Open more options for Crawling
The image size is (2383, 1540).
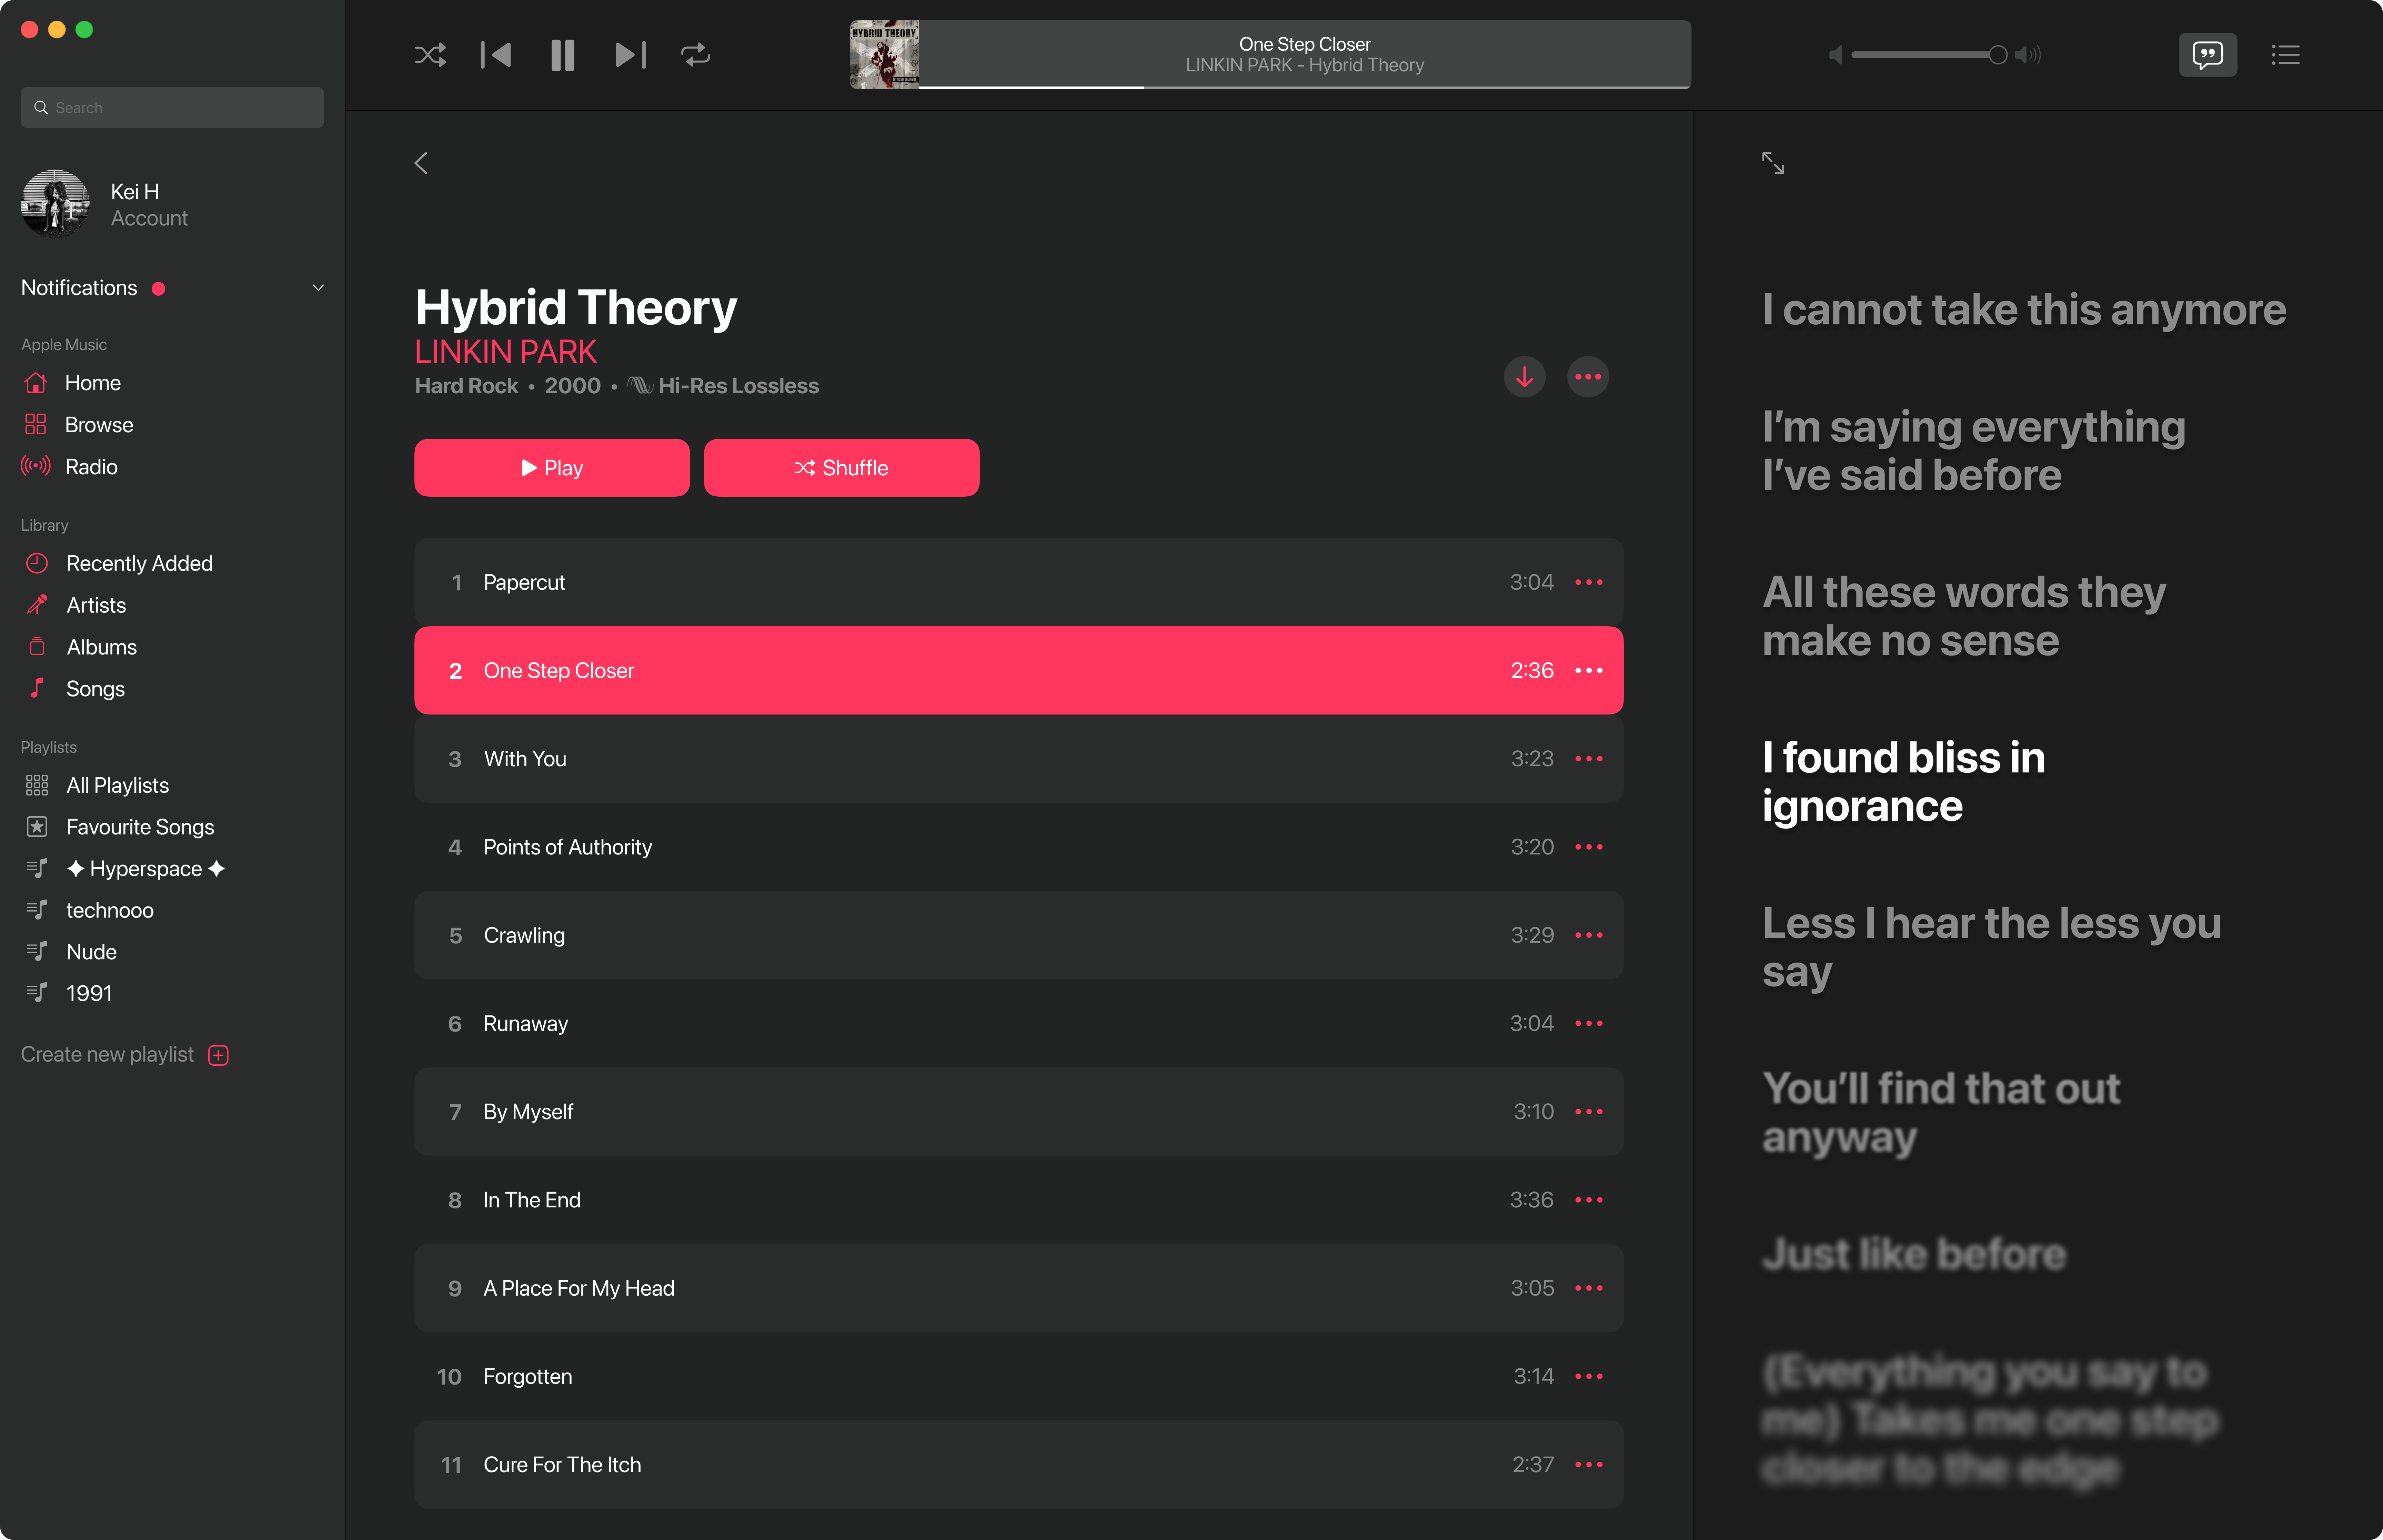point(1589,935)
